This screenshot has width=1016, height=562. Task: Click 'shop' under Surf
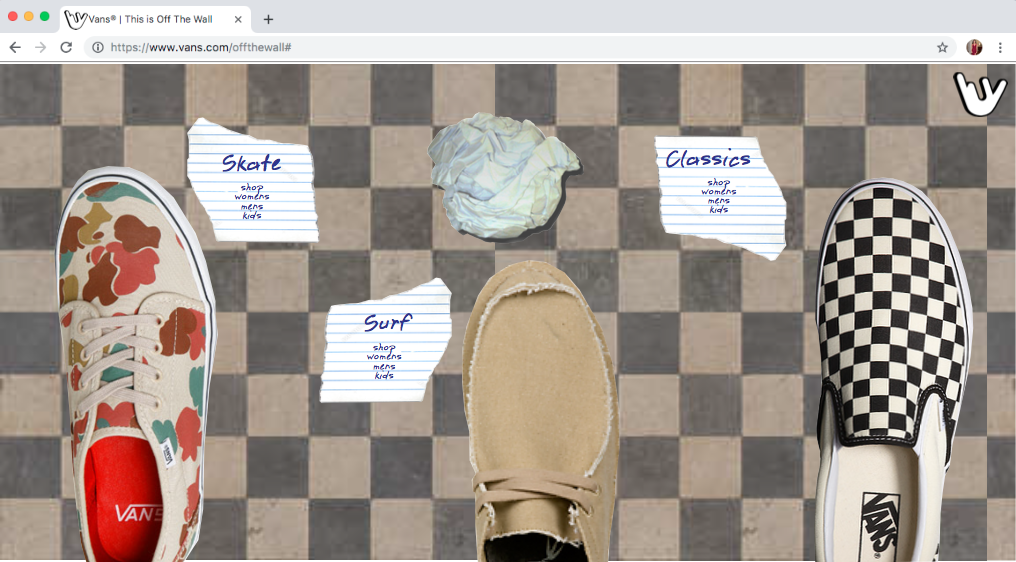click(x=384, y=347)
